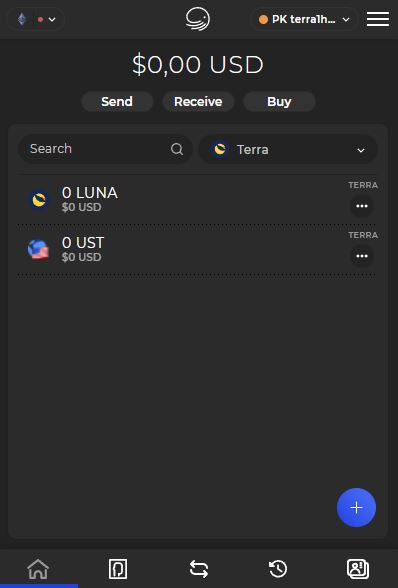Click the Receive button
Viewport: 398px width, 588px height.
click(198, 102)
